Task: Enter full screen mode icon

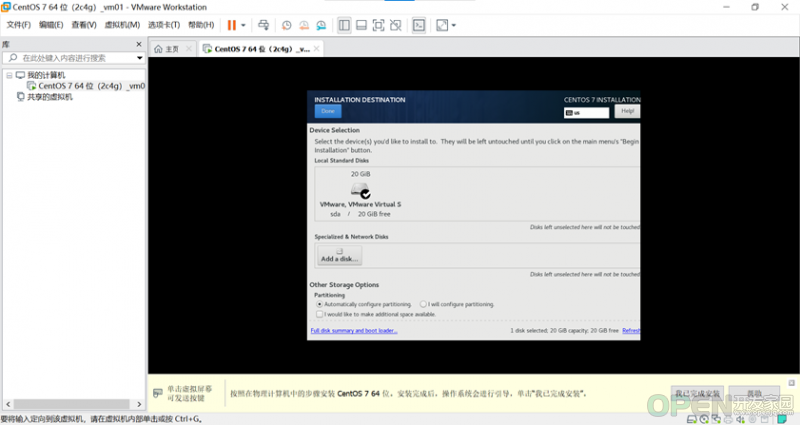Action: 378,25
